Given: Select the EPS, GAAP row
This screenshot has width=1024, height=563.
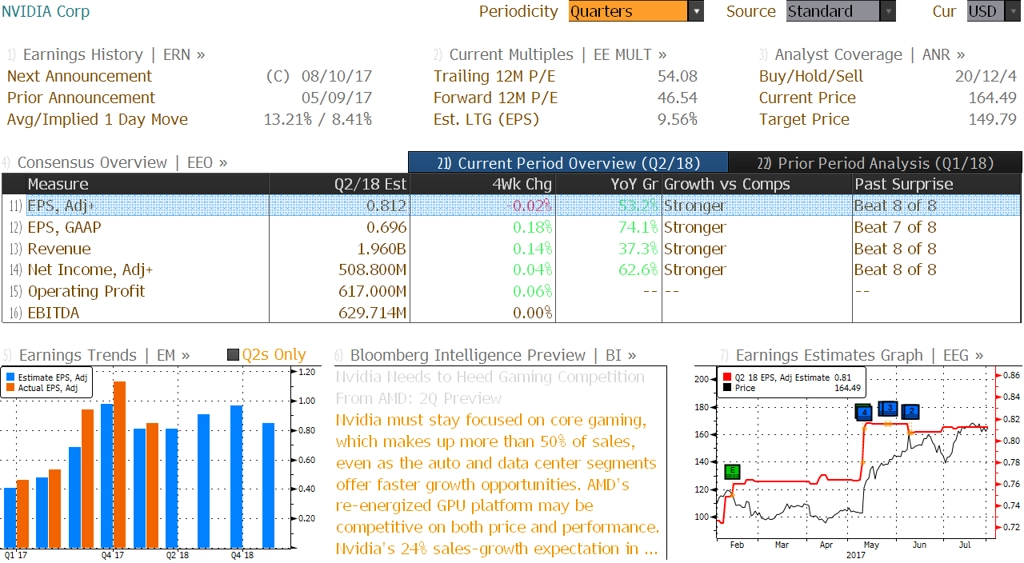Looking at the screenshot, I should (511, 227).
